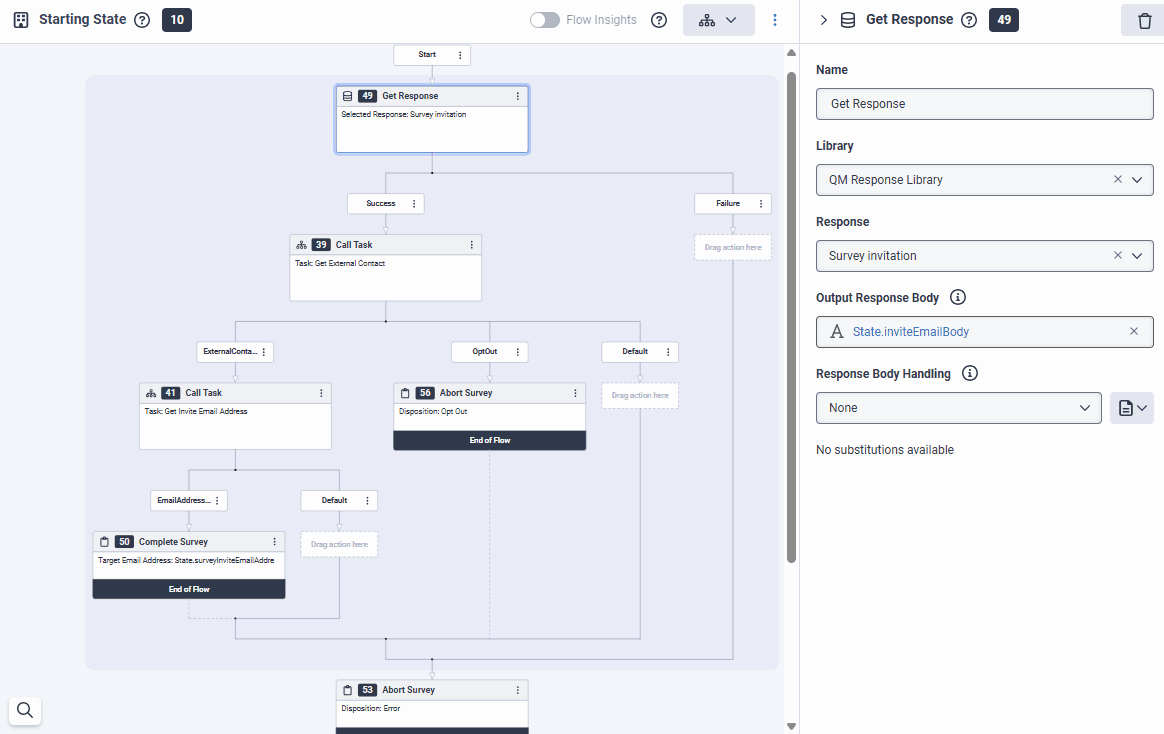Viewport: 1164px width, 734px height.
Task: Click the search magnifier icon on canvas
Action: (x=25, y=710)
